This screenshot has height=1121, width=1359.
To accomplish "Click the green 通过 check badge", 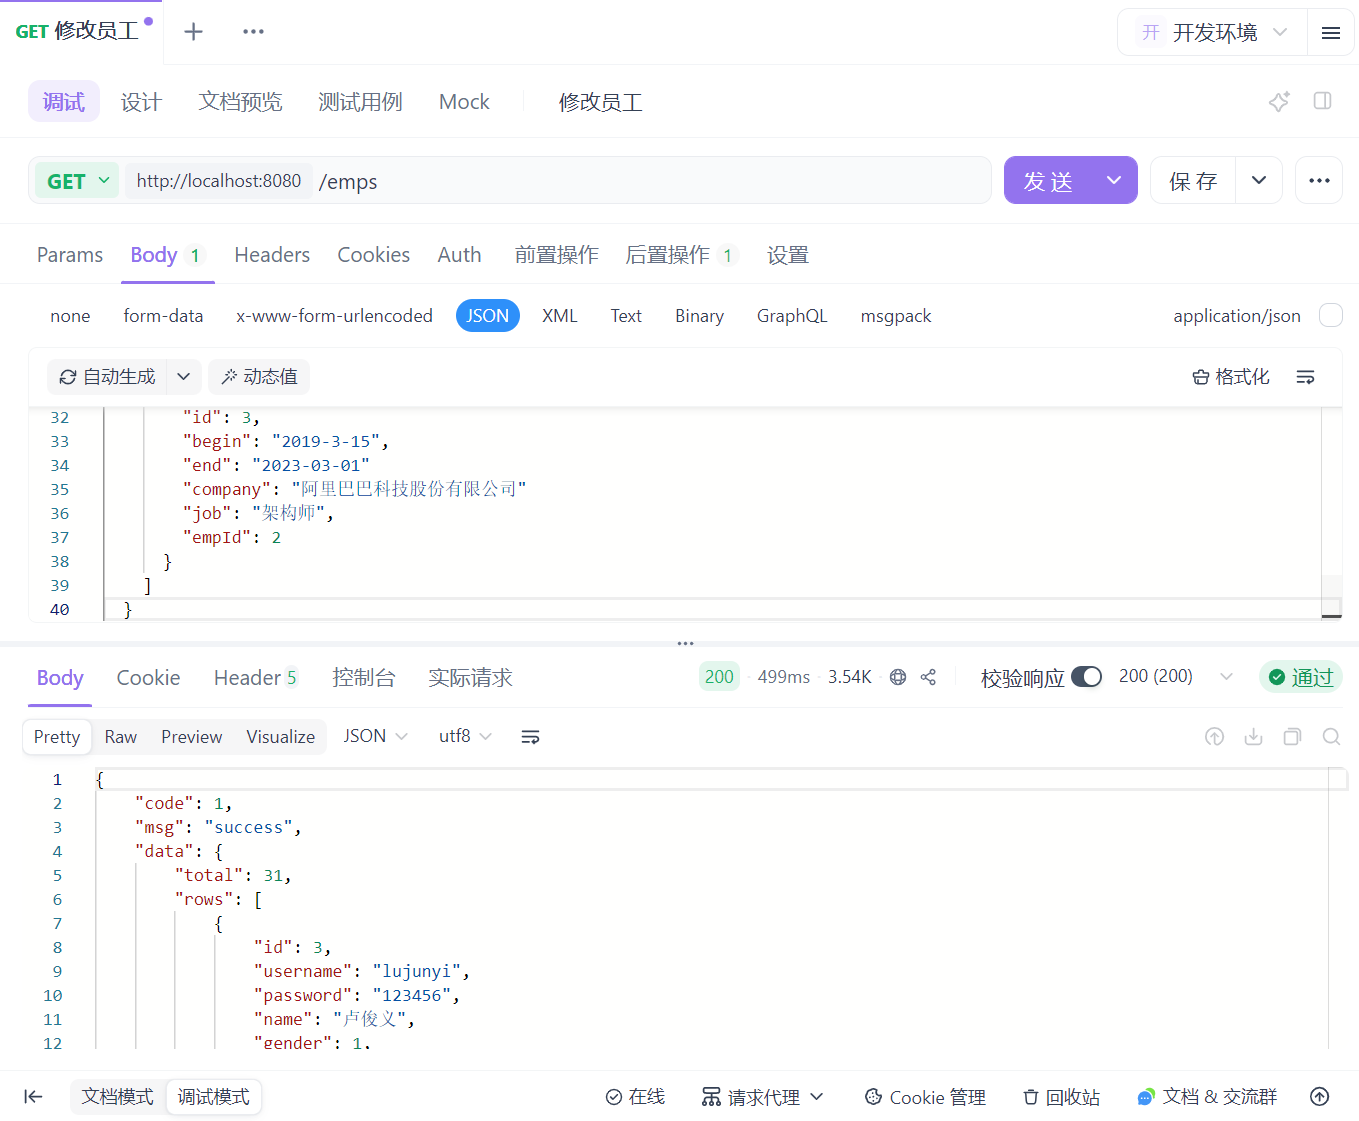I will tap(1301, 677).
